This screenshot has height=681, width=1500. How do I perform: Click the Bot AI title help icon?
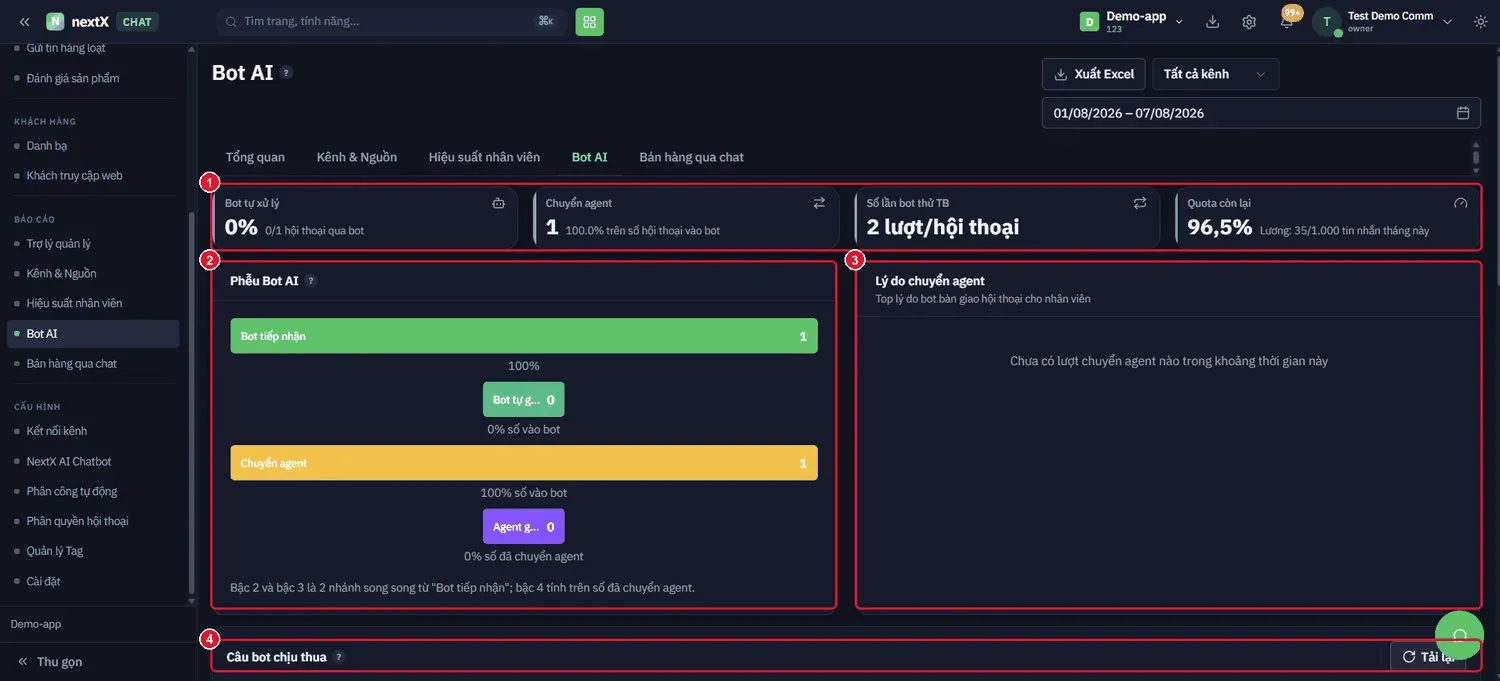(286, 72)
